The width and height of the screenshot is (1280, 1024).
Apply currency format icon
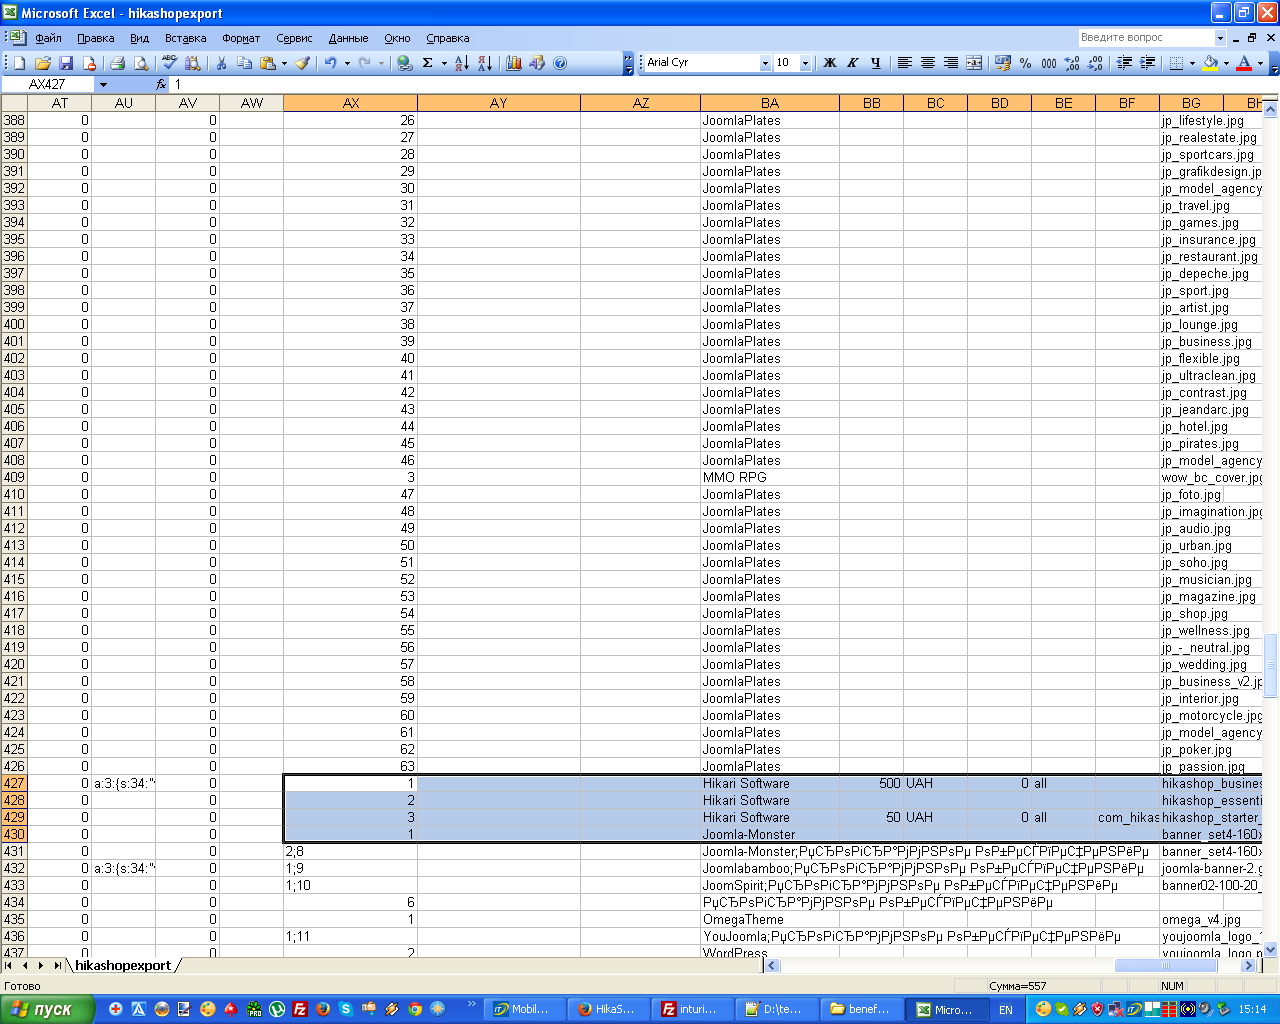1003,63
